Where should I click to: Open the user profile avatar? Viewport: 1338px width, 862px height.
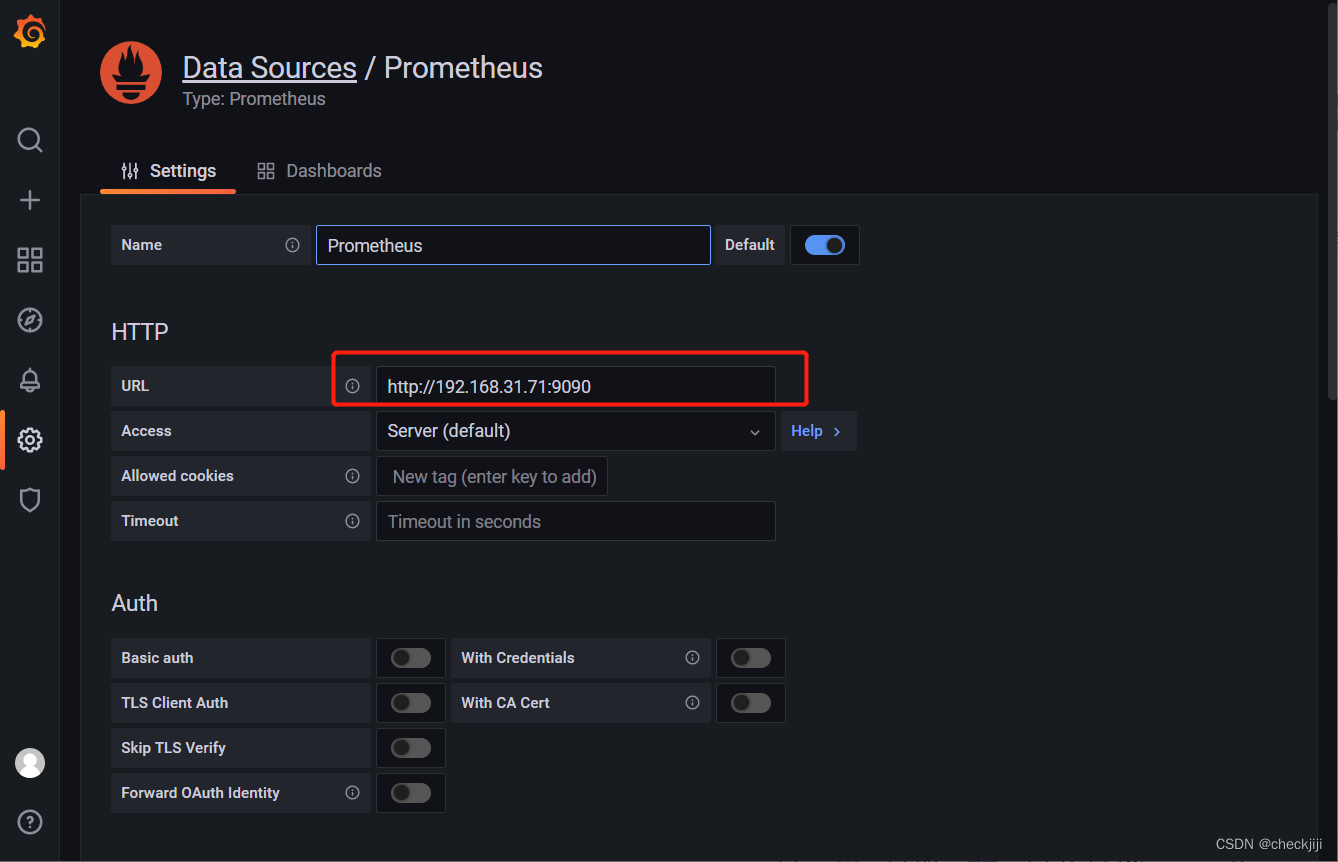(x=29, y=763)
